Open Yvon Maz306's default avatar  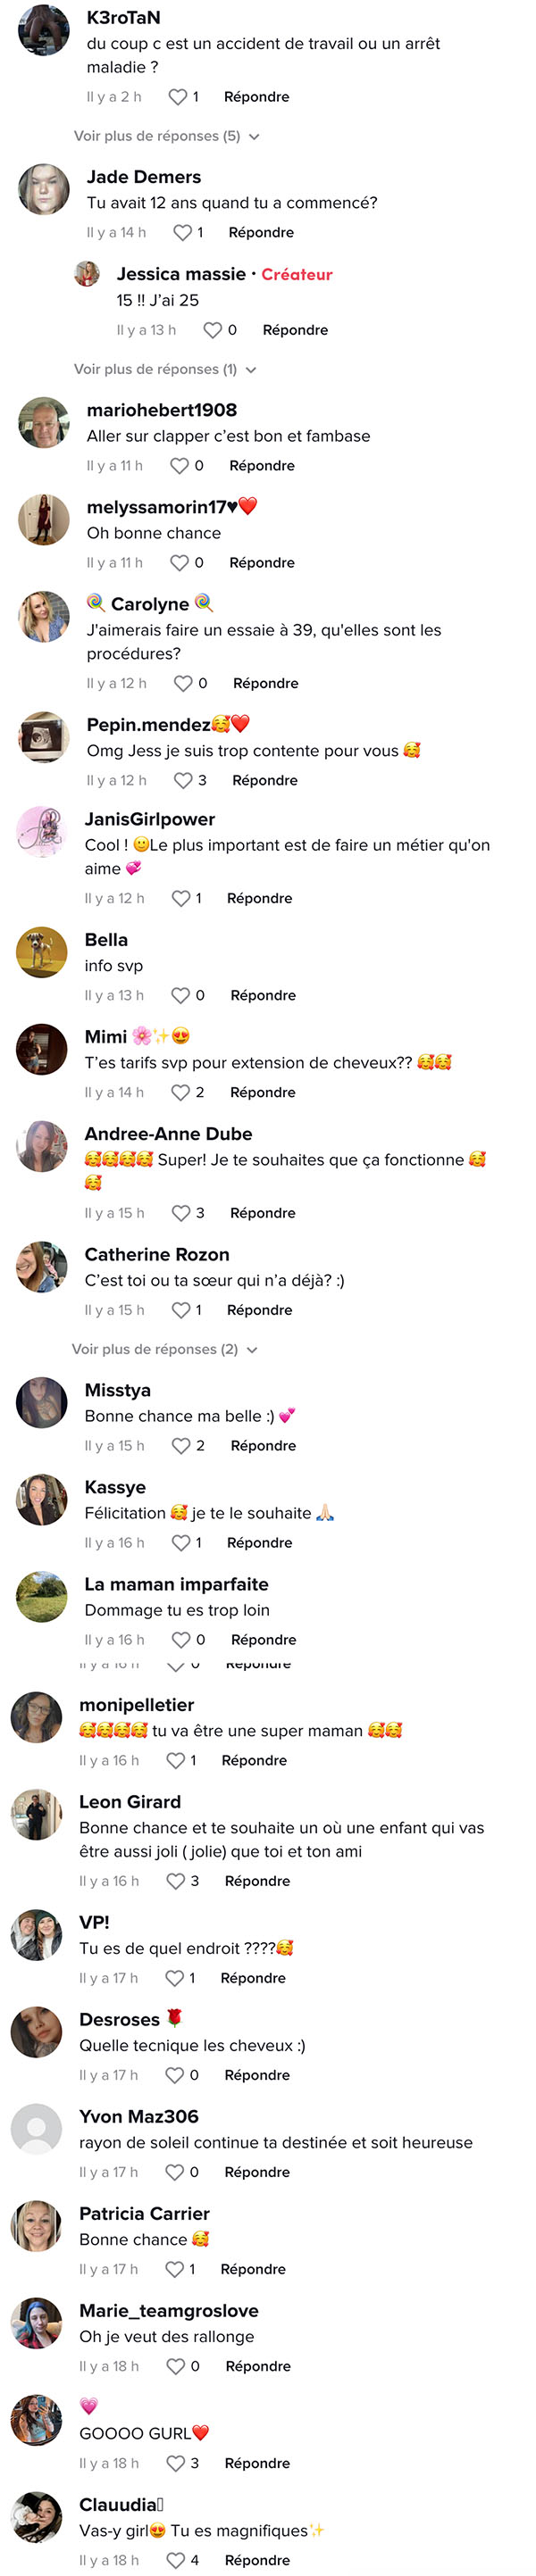(36, 2129)
